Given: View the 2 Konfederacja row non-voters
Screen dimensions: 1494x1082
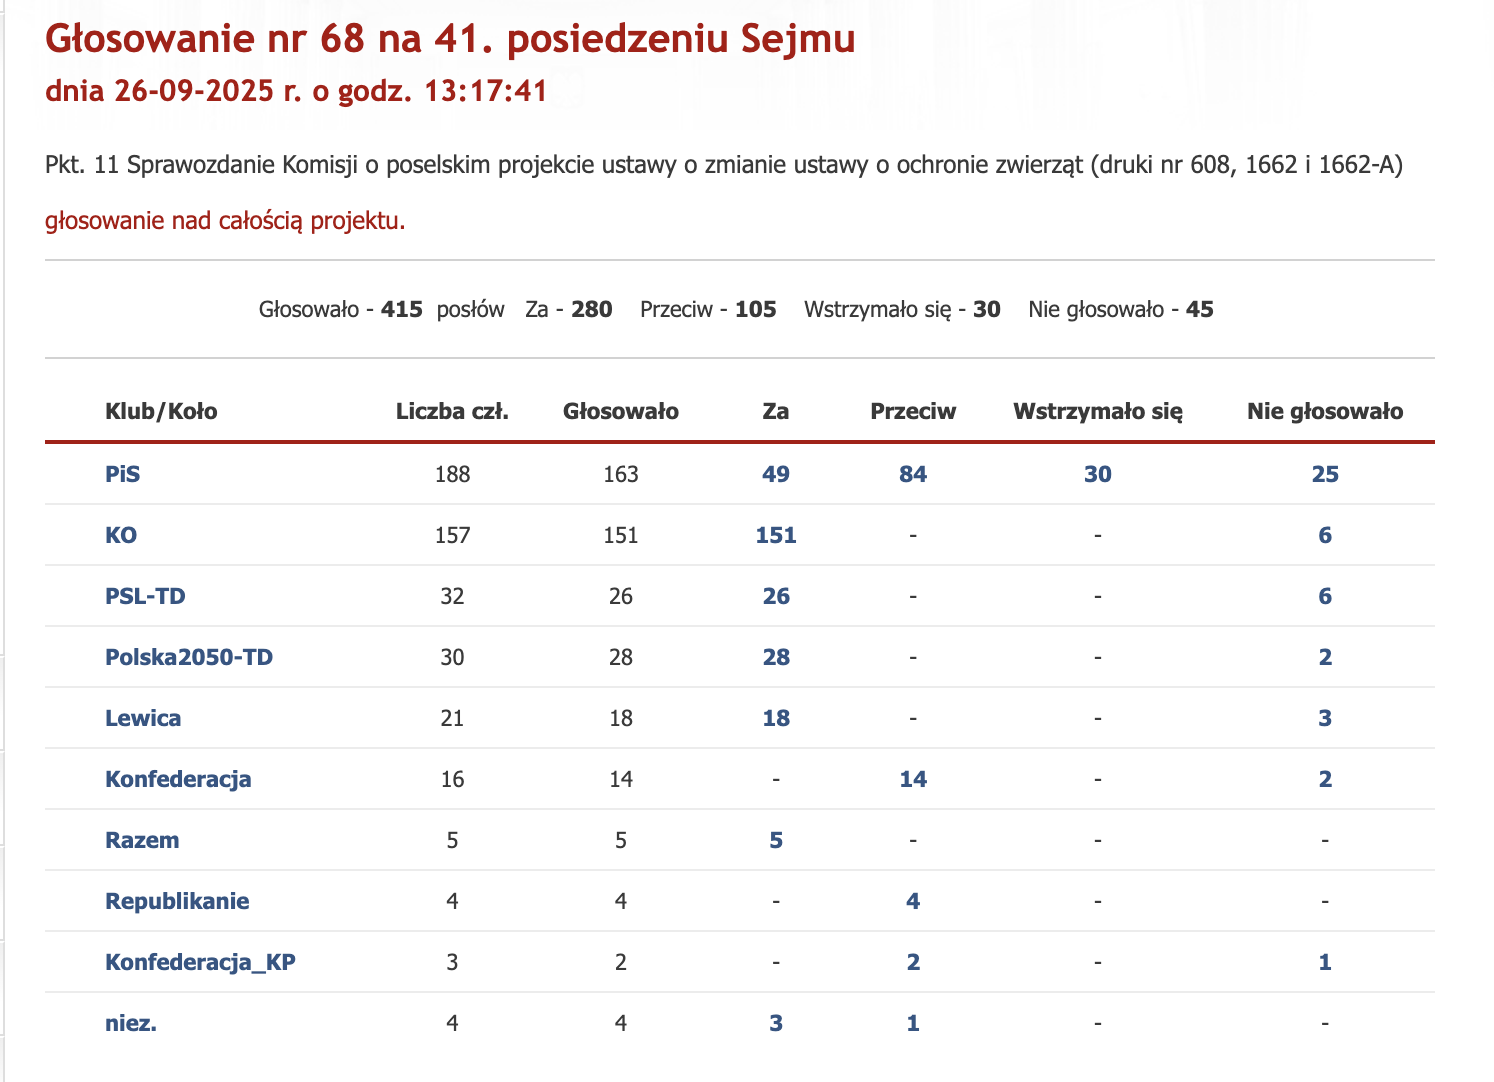Looking at the screenshot, I should point(1325,779).
